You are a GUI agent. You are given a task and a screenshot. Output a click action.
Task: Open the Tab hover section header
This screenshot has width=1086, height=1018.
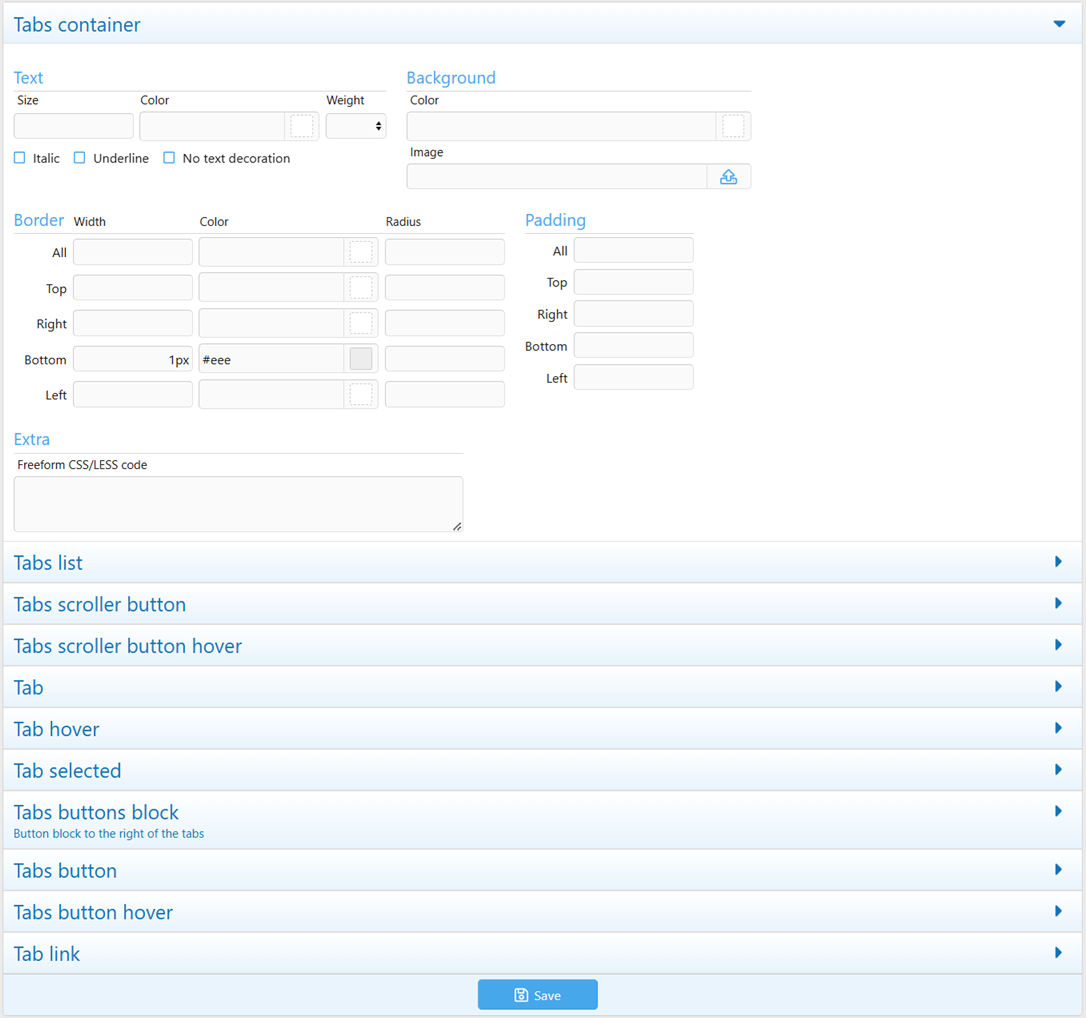(x=540, y=729)
